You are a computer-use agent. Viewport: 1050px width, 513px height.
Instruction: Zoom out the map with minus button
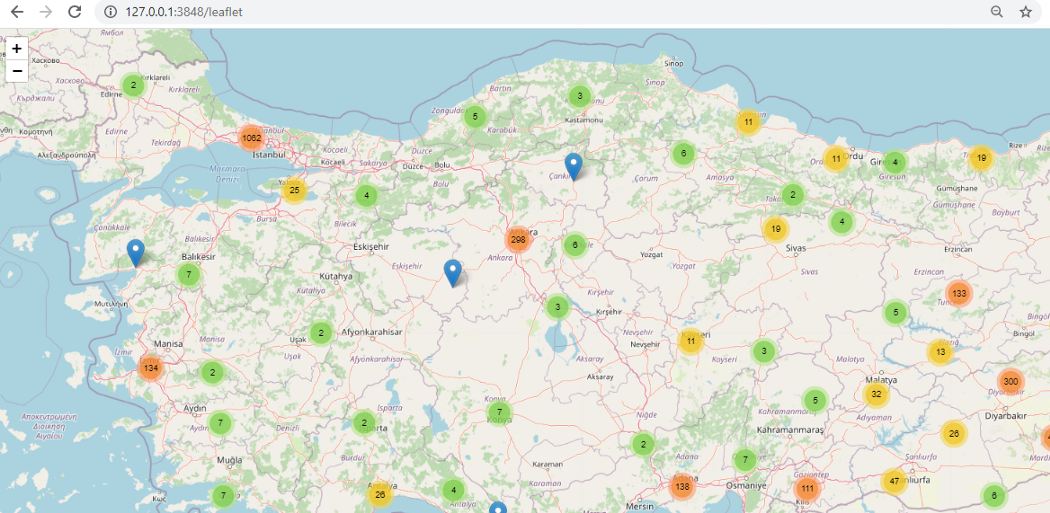[17, 71]
